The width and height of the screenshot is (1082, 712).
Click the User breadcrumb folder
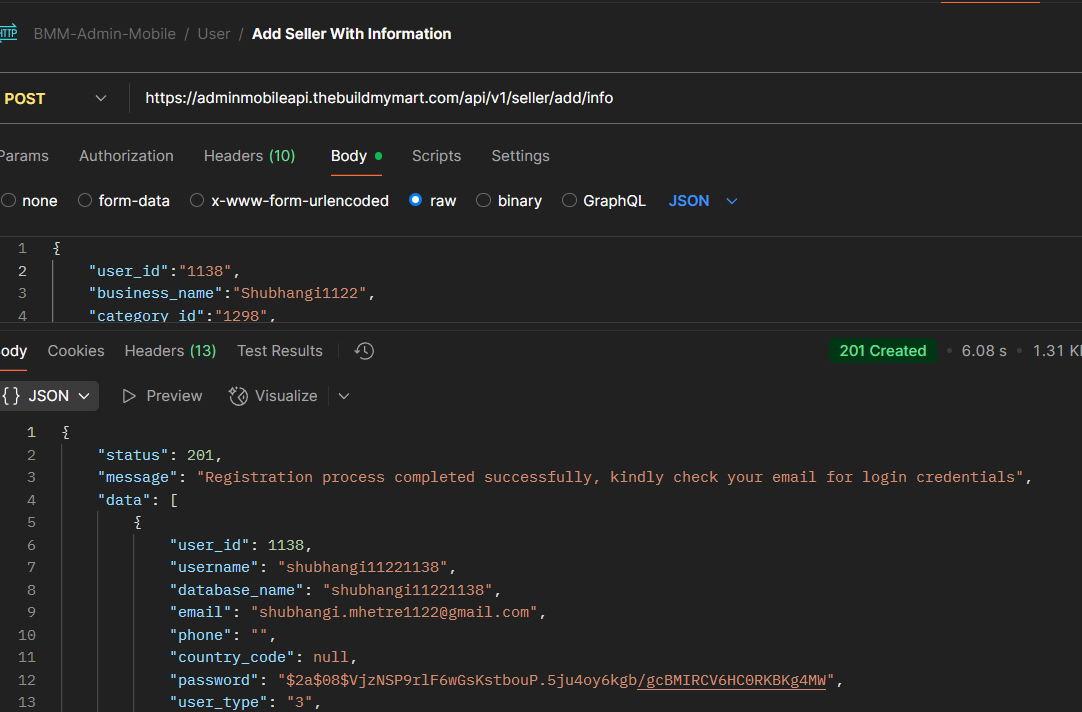pos(214,34)
